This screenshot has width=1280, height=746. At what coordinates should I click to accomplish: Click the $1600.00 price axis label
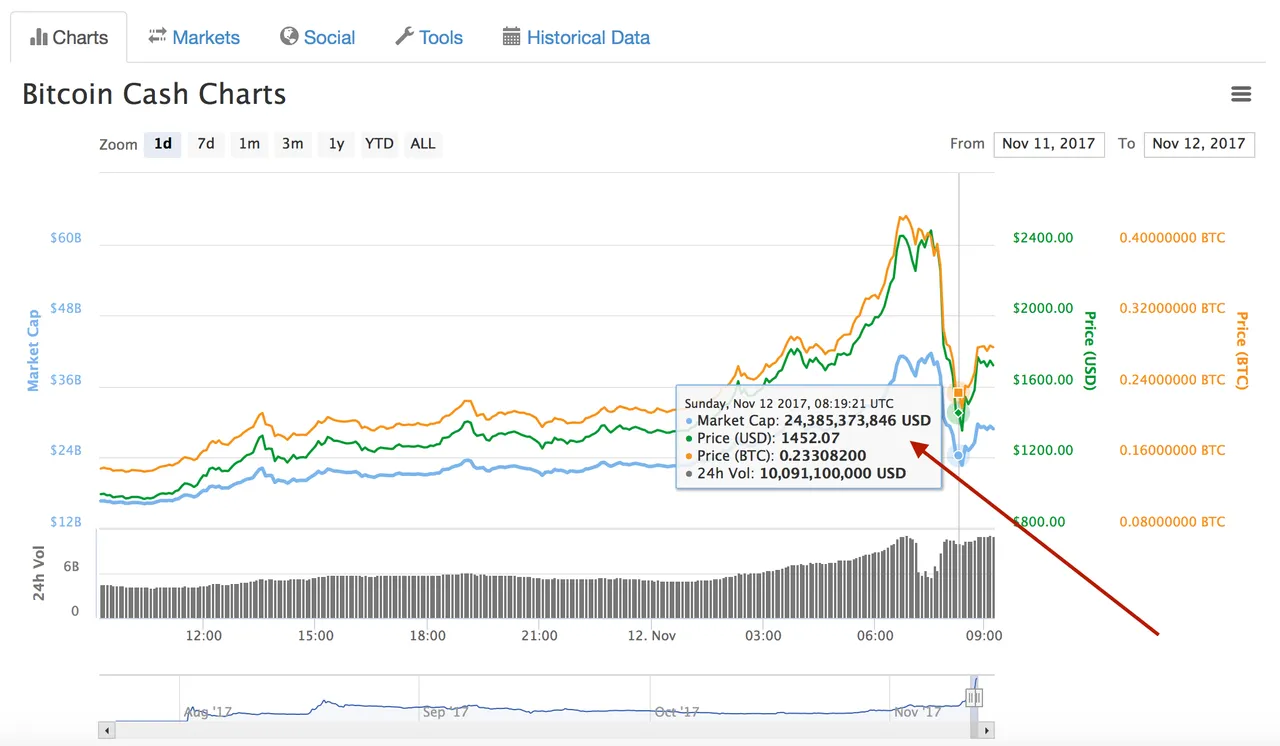(1043, 380)
